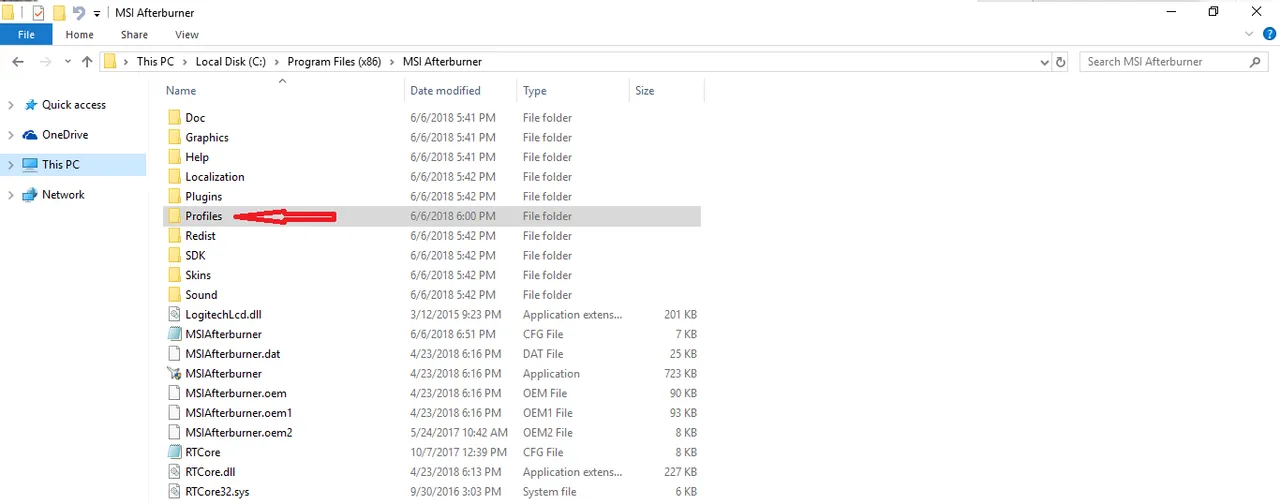Click the Localization folder icon
Screen dimensions: 1280x503
coord(174,177)
